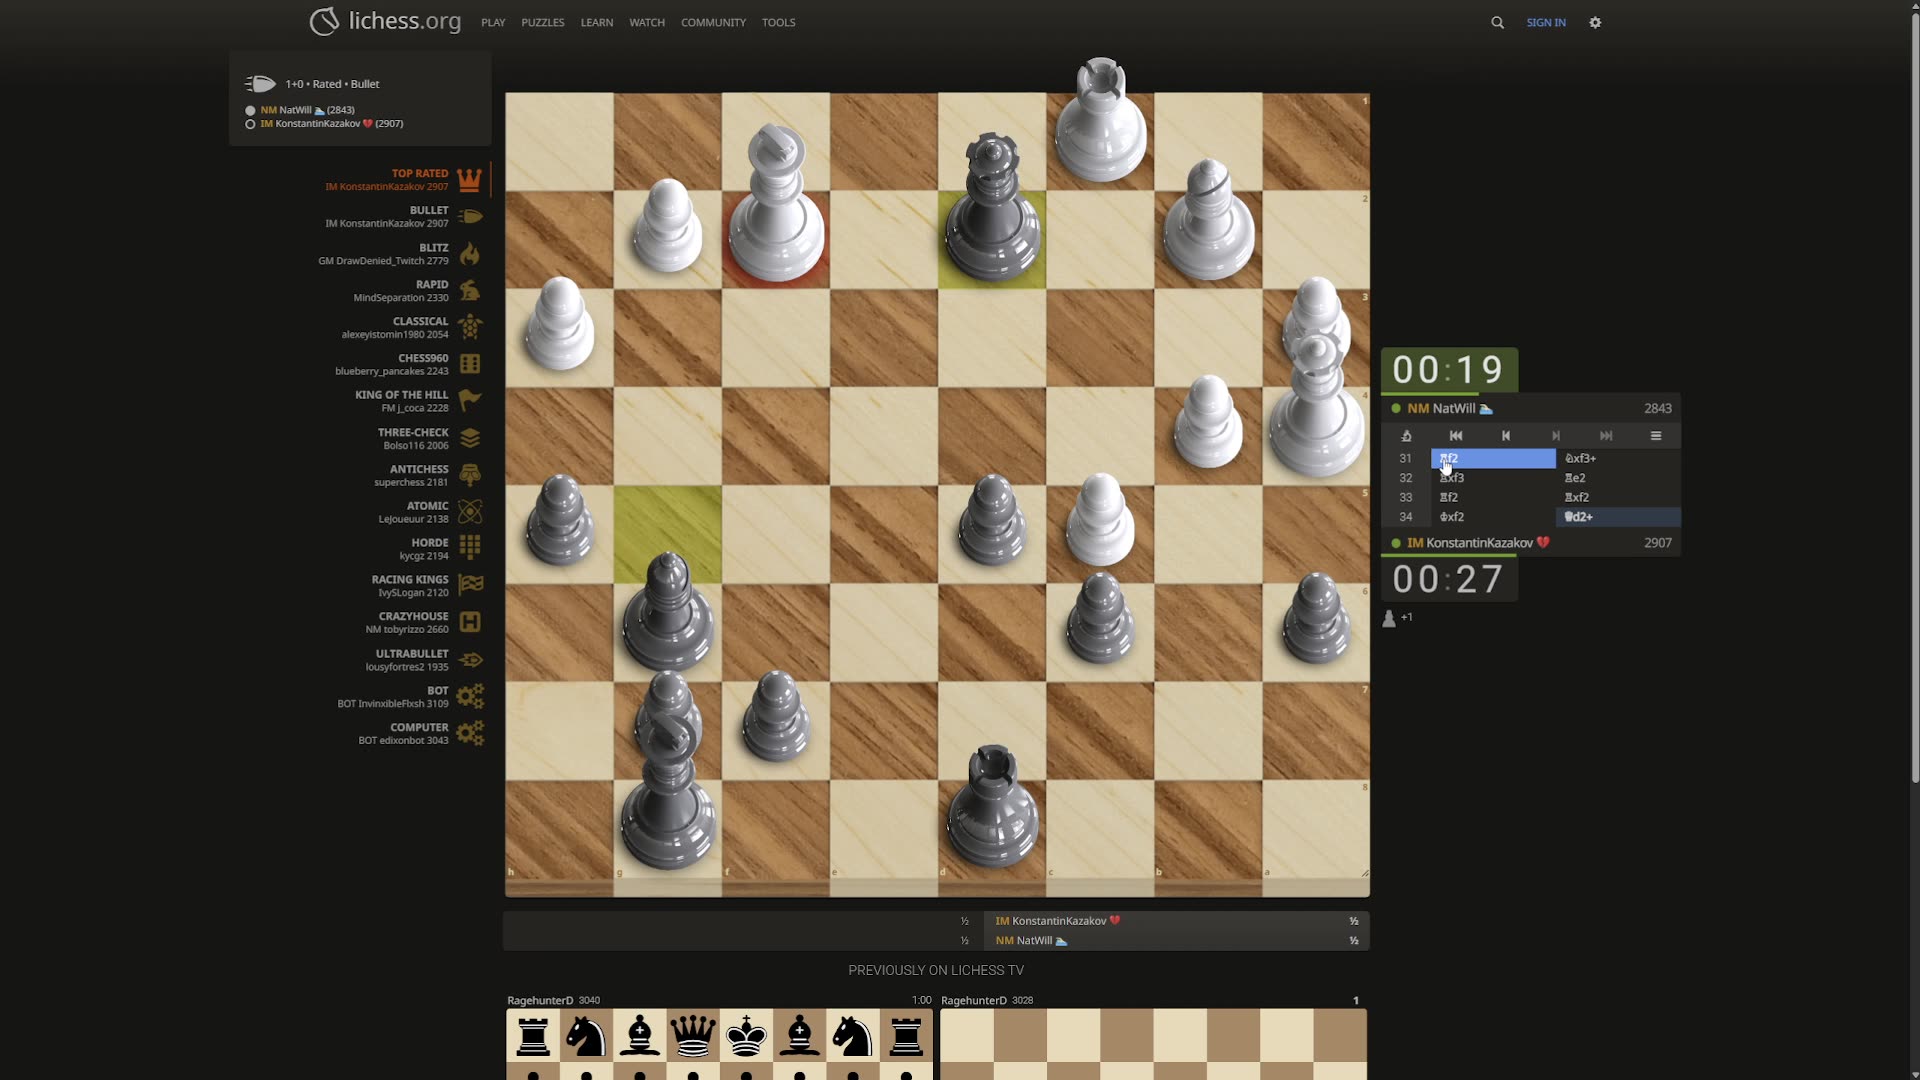
Task: Select the Atomic channel icon
Action: (x=469, y=512)
